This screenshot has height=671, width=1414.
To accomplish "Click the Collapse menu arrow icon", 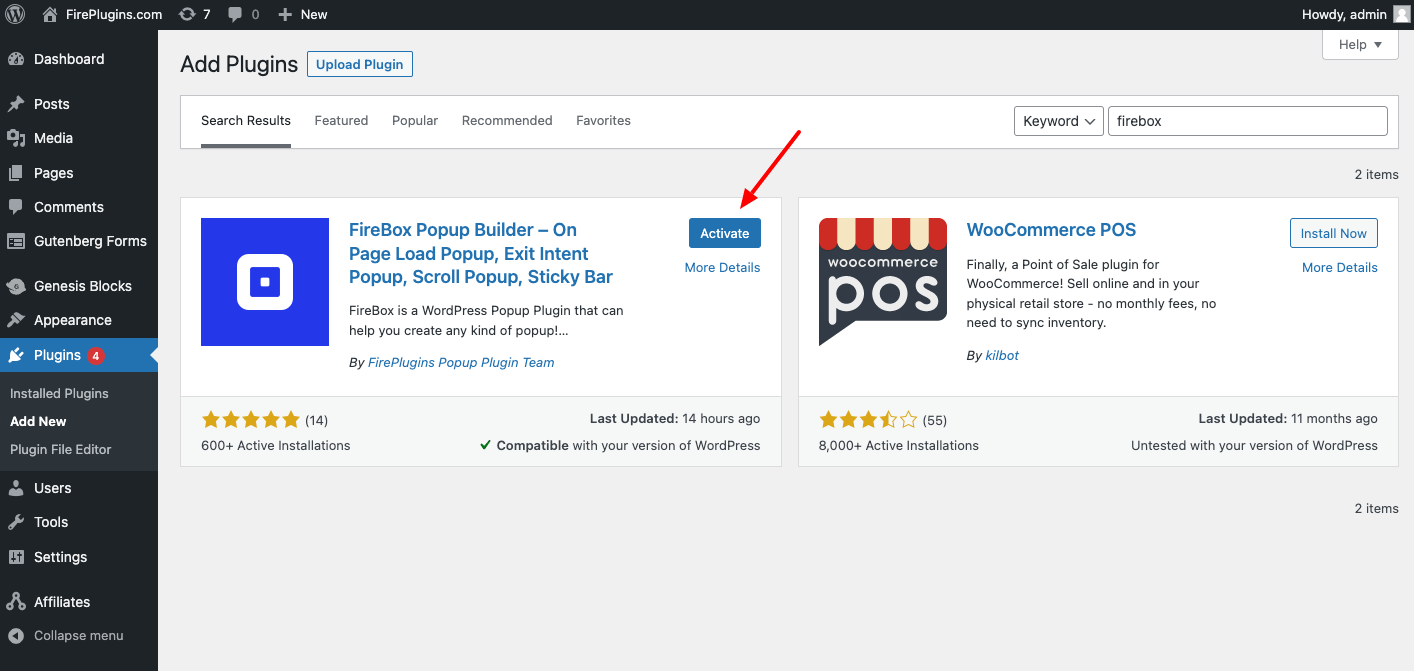I will click(16, 636).
